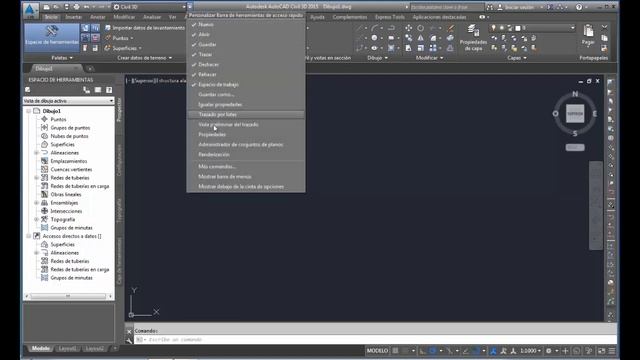
Task: Open the Express Tools ribbon tab
Action: (390, 17)
